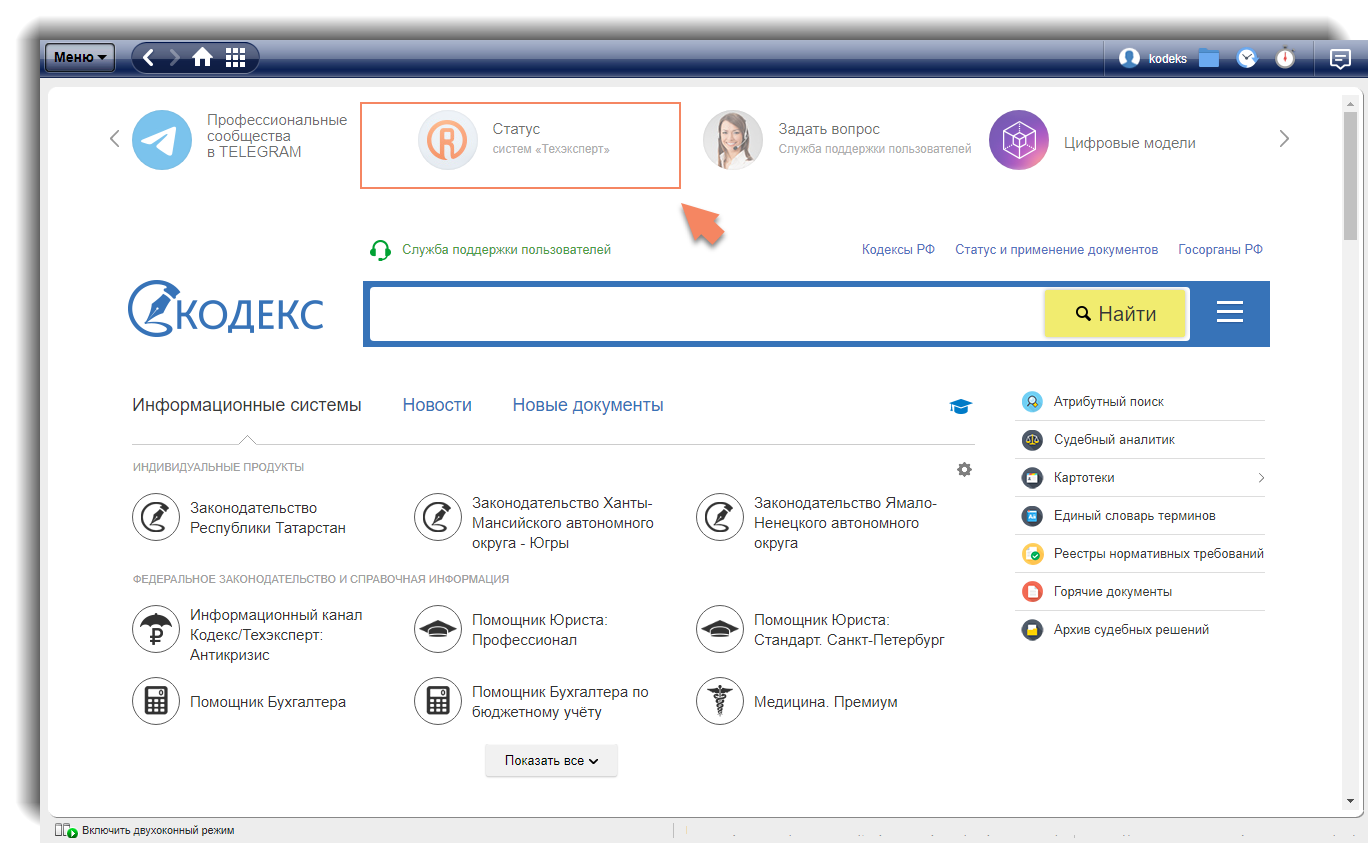Click the vertical scrollbar thumb
This screenshot has width=1368, height=843.
[1351, 175]
